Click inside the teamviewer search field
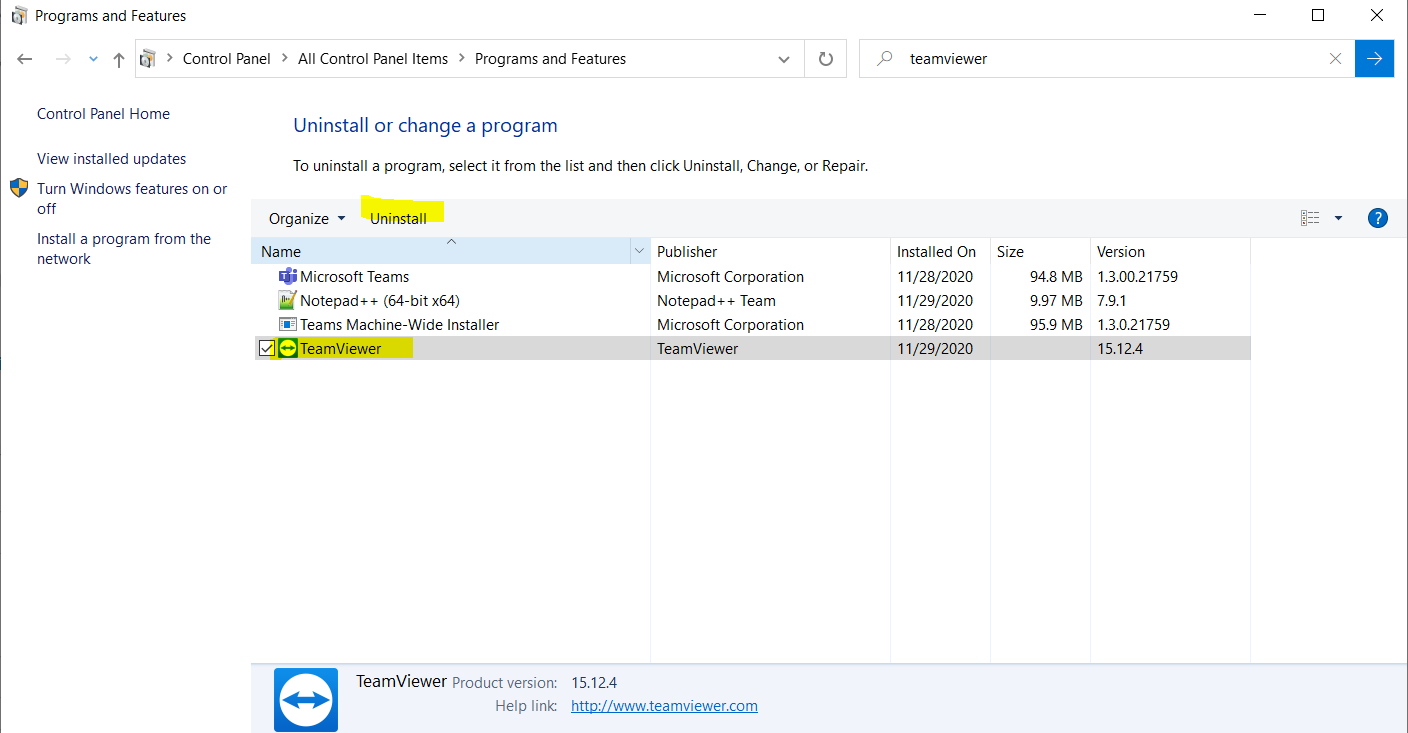Image resolution: width=1408 pixels, height=733 pixels. pos(1100,59)
